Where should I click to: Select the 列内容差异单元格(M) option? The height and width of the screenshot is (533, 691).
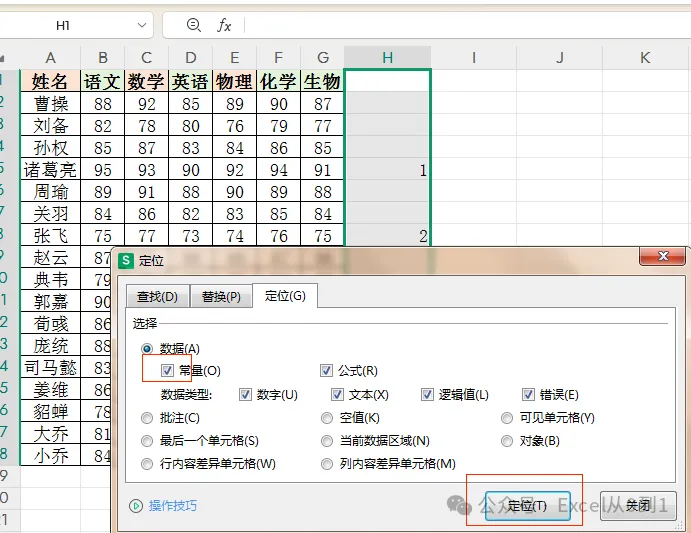327,464
